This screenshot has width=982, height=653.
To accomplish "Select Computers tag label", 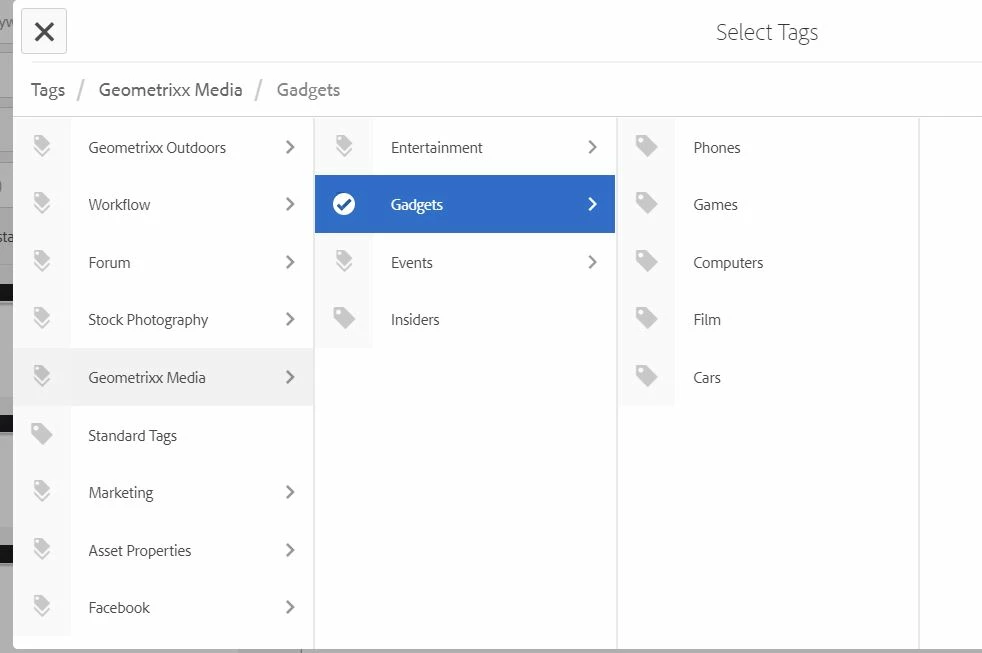I will pos(728,263).
